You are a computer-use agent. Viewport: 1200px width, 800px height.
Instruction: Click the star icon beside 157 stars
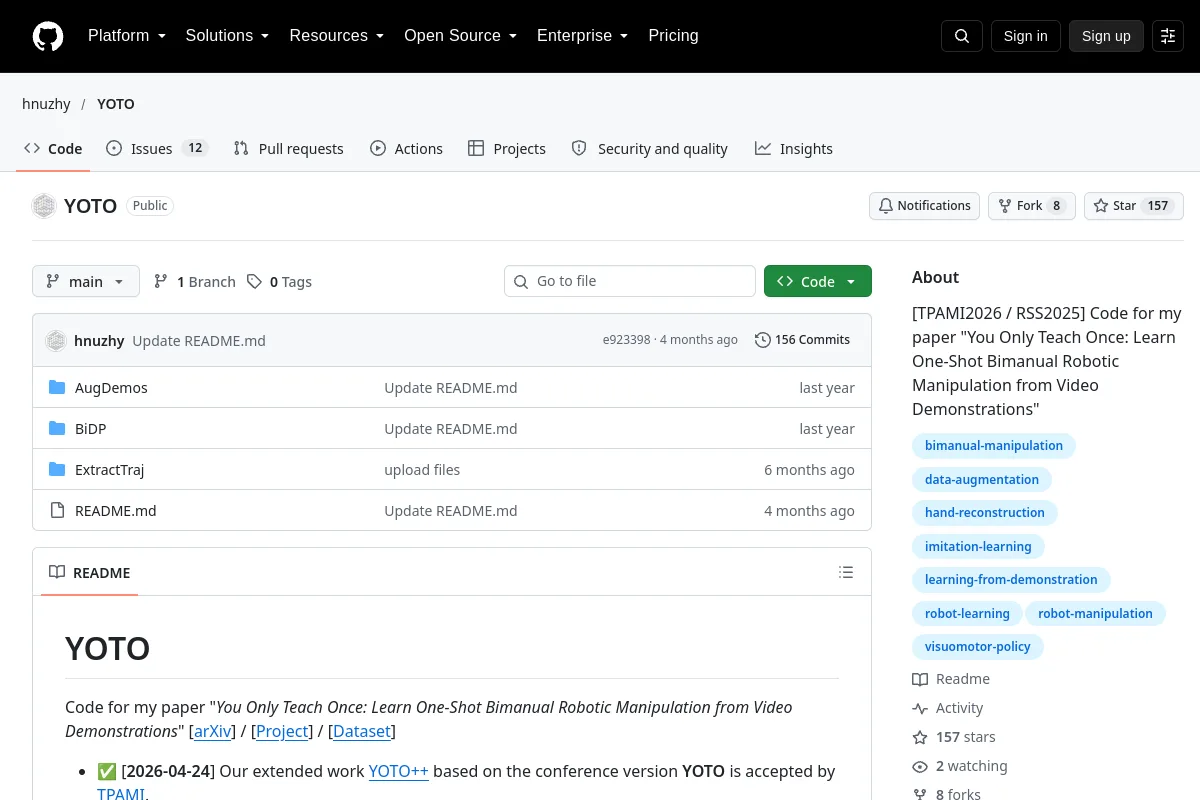(920, 737)
